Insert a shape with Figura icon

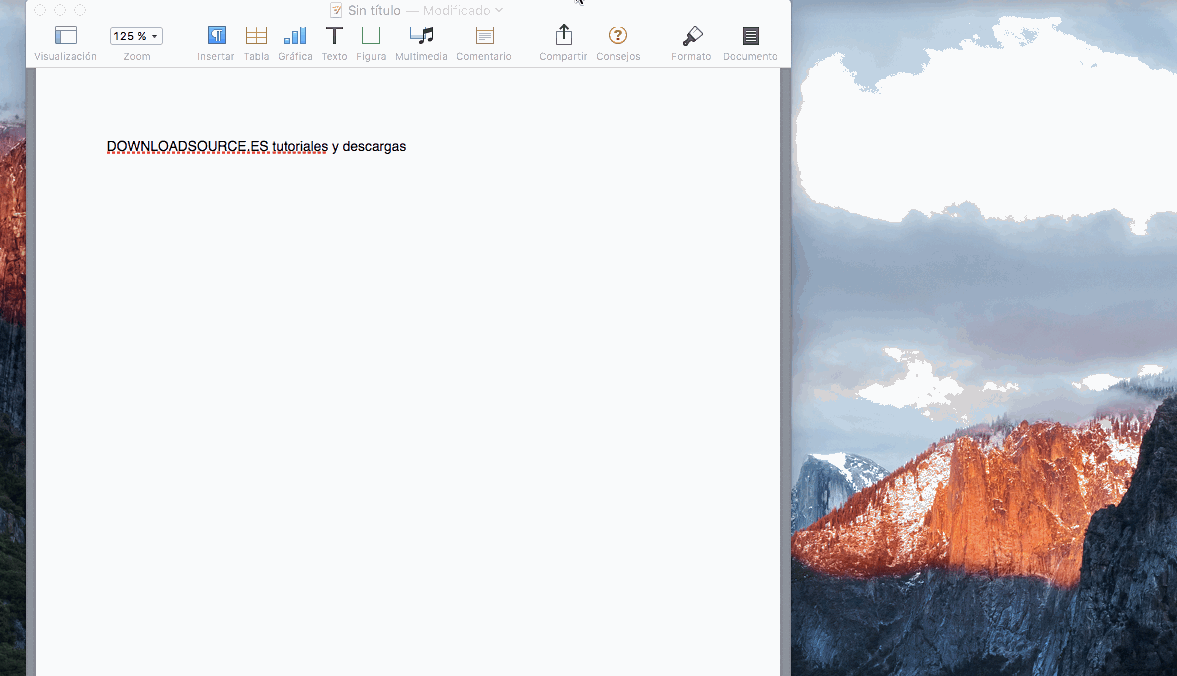point(371,35)
